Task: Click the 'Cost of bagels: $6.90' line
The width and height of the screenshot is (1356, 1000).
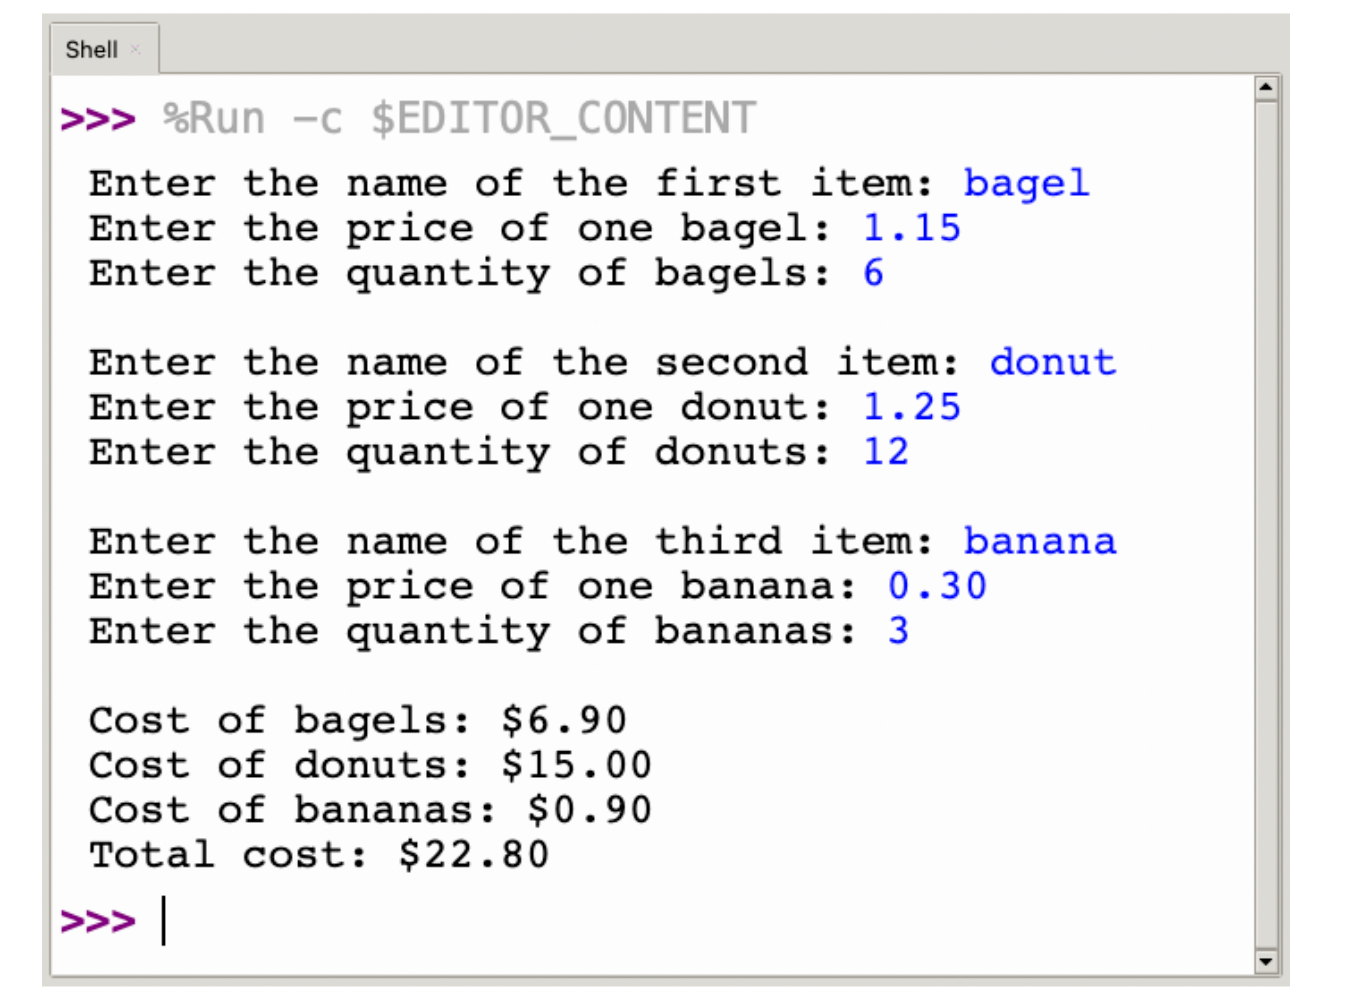Action: point(358,720)
